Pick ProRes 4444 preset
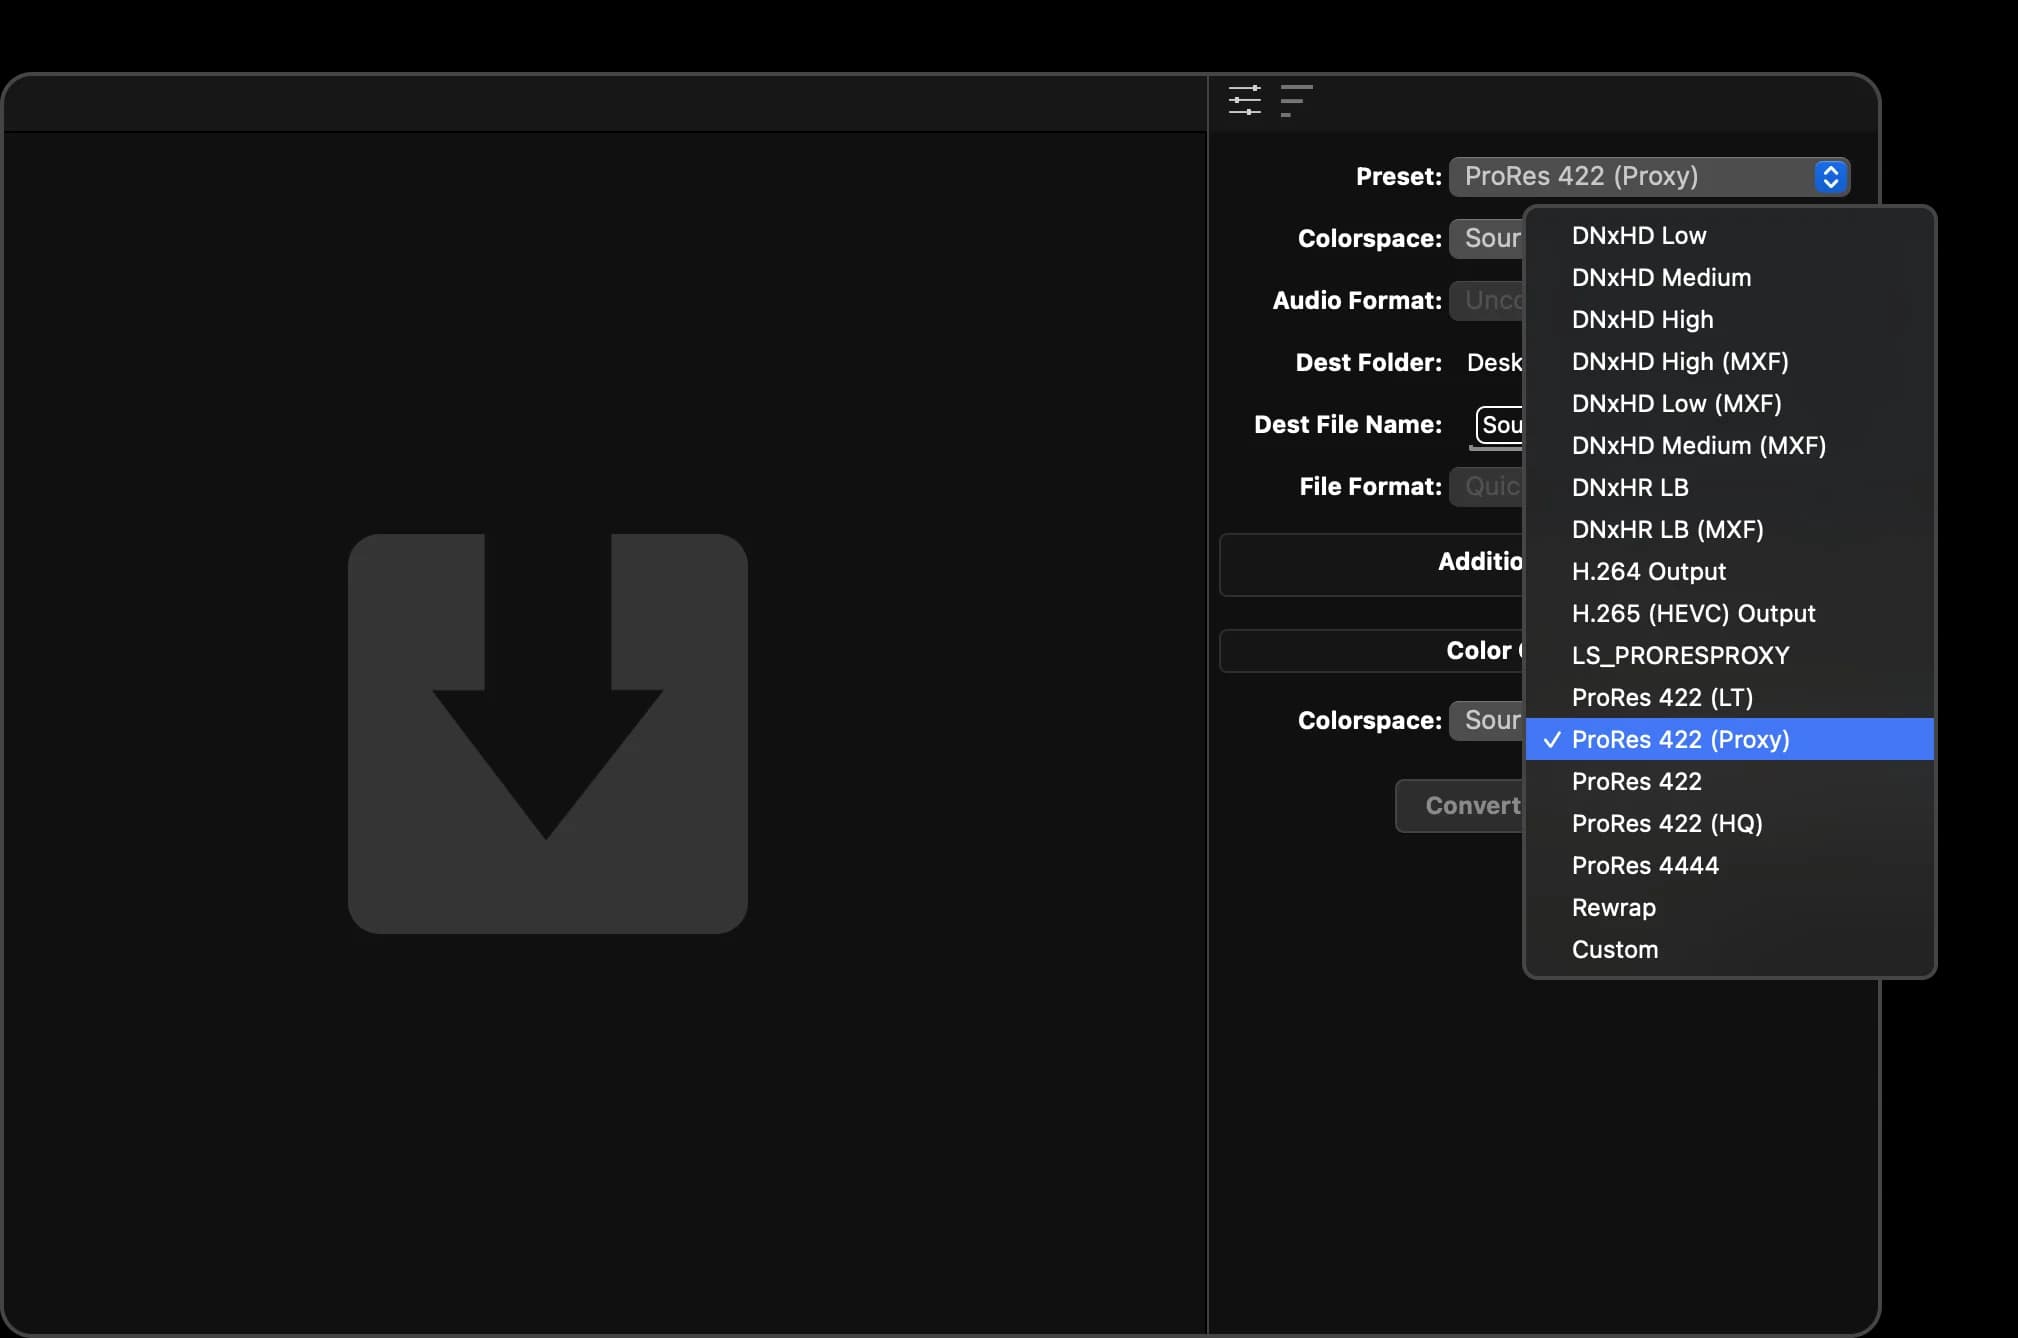The height and width of the screenshot is (1338, 2018). pyautogui.click(x=1729, y=865)
